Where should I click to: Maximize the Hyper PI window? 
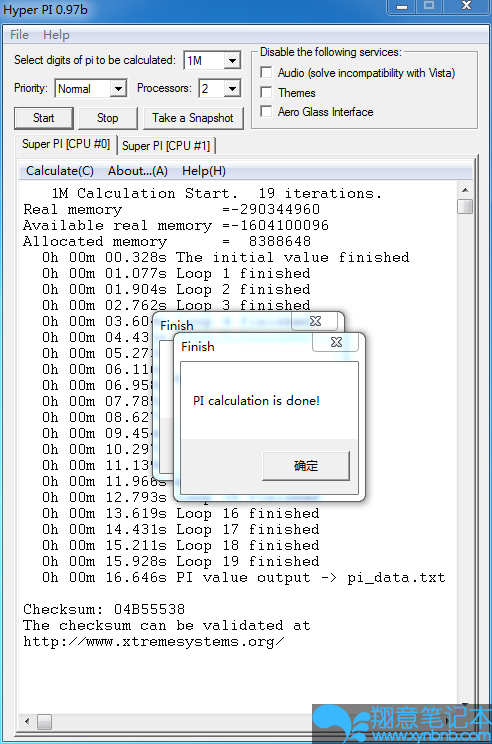(429, 6)
